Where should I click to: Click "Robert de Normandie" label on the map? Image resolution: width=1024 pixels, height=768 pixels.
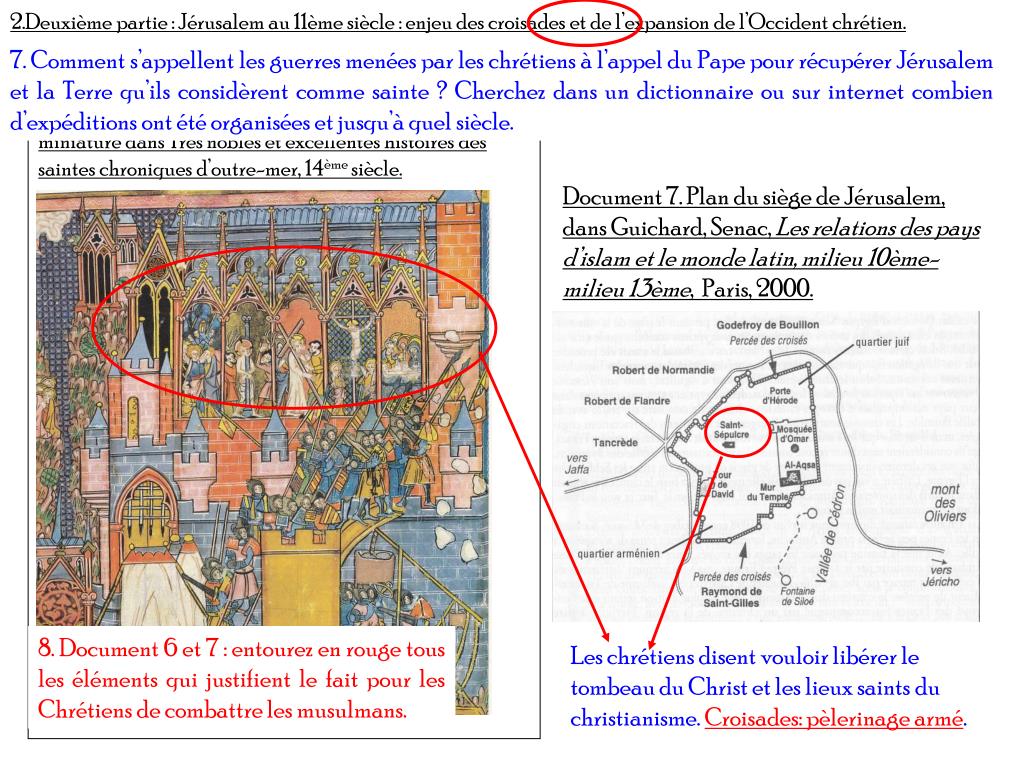663,370
